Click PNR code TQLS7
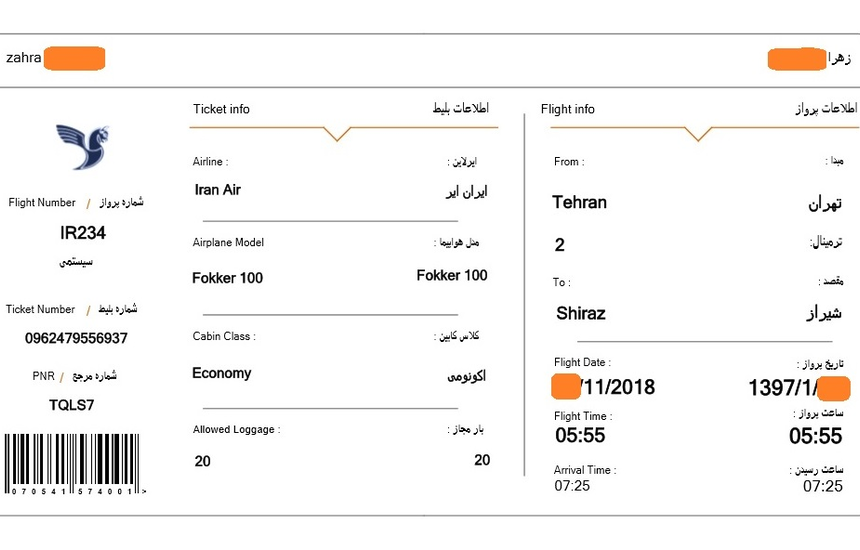Viewport: 860px width, 550px height. coord(71,405)
